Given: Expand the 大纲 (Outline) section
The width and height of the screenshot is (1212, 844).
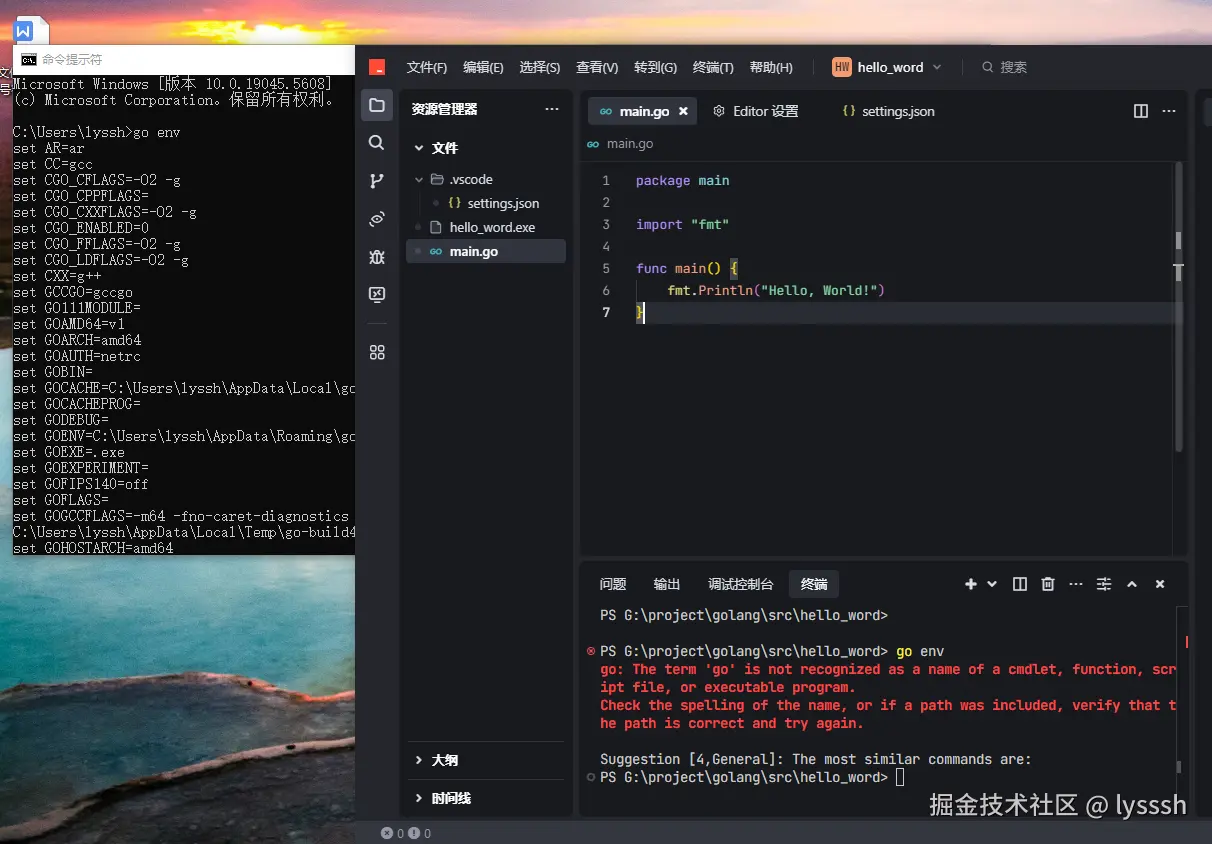Looking at the screenshot, I should click(441, 760).
